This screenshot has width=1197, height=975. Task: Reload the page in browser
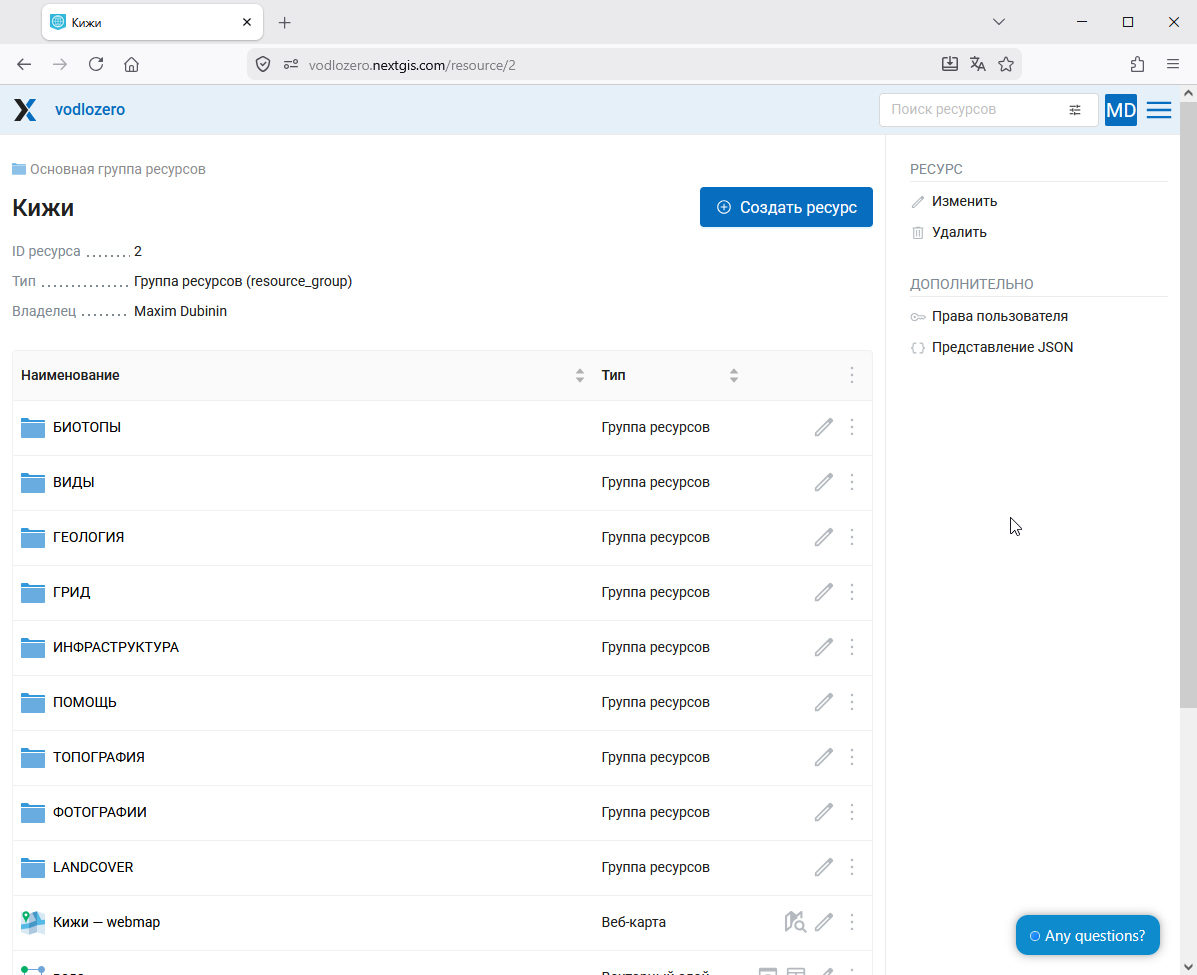95,65
